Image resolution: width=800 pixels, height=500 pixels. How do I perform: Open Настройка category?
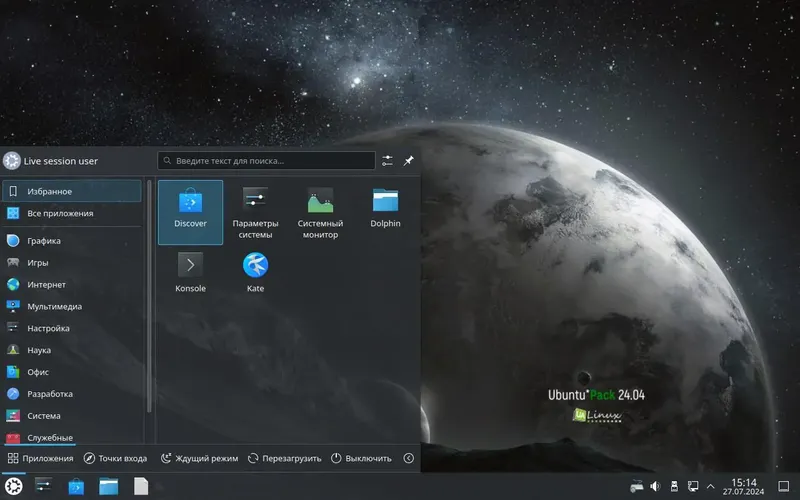click(72, 329)
